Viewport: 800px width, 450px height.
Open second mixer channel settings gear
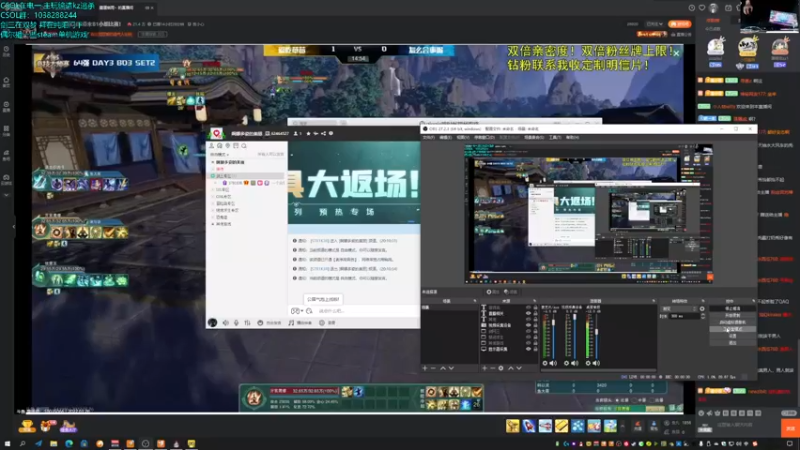[x=566, y=363]
